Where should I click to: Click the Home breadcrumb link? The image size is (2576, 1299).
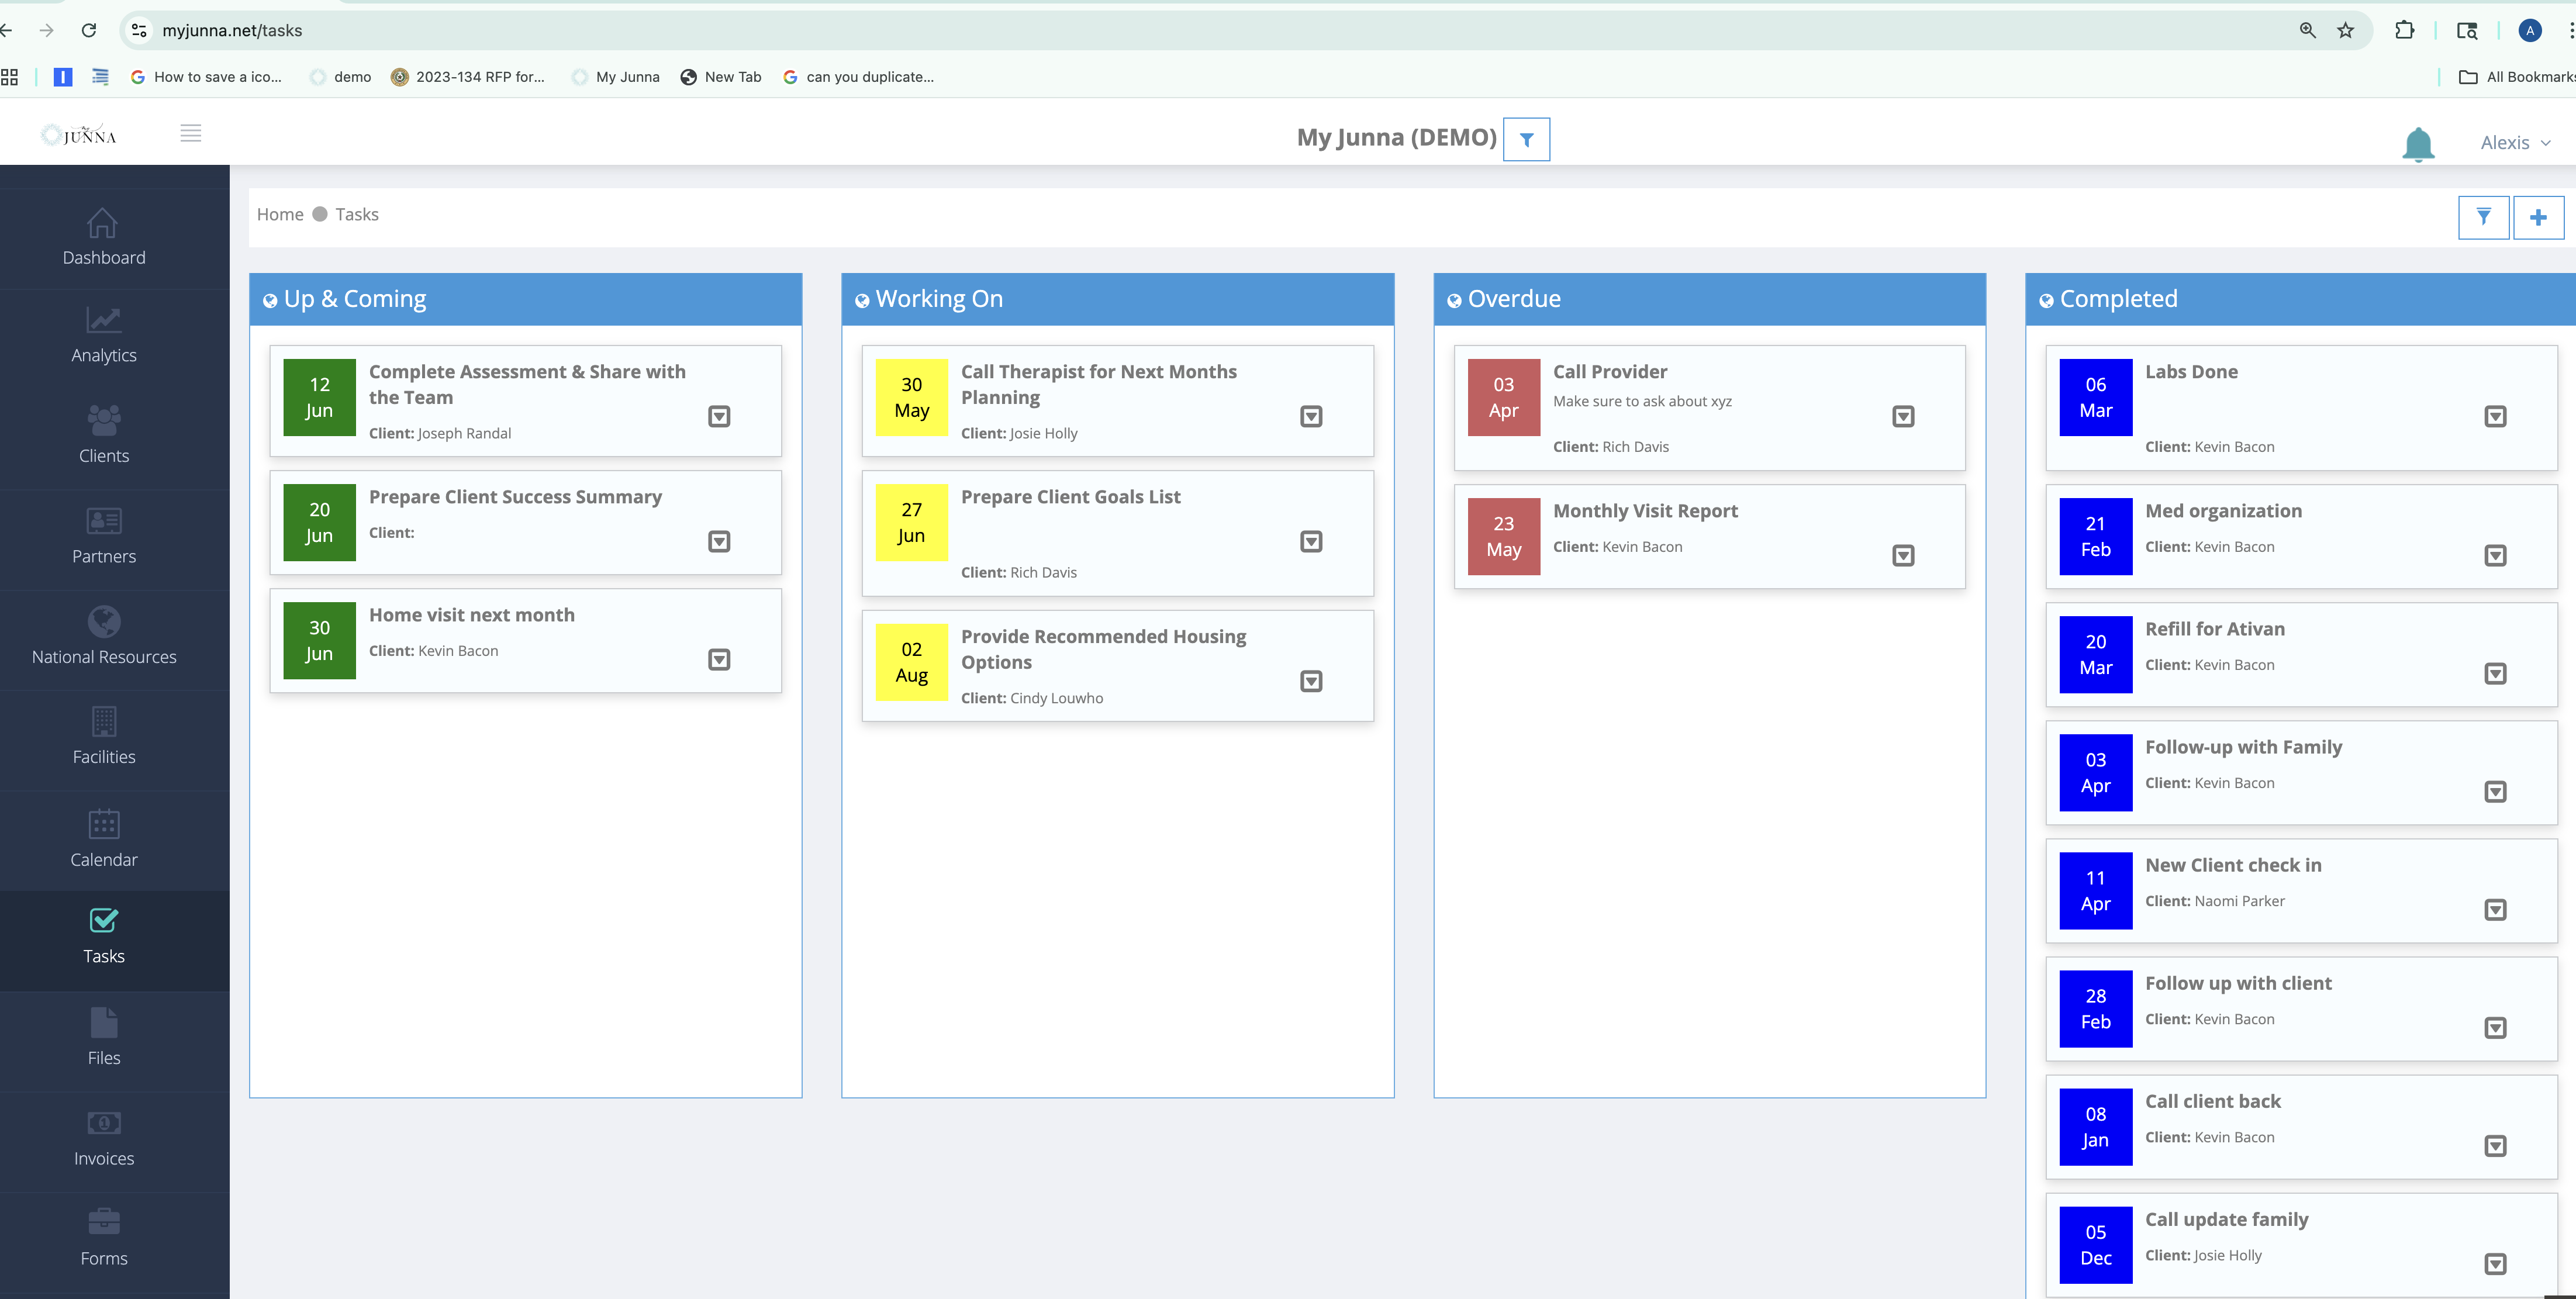tap(280, 214)
